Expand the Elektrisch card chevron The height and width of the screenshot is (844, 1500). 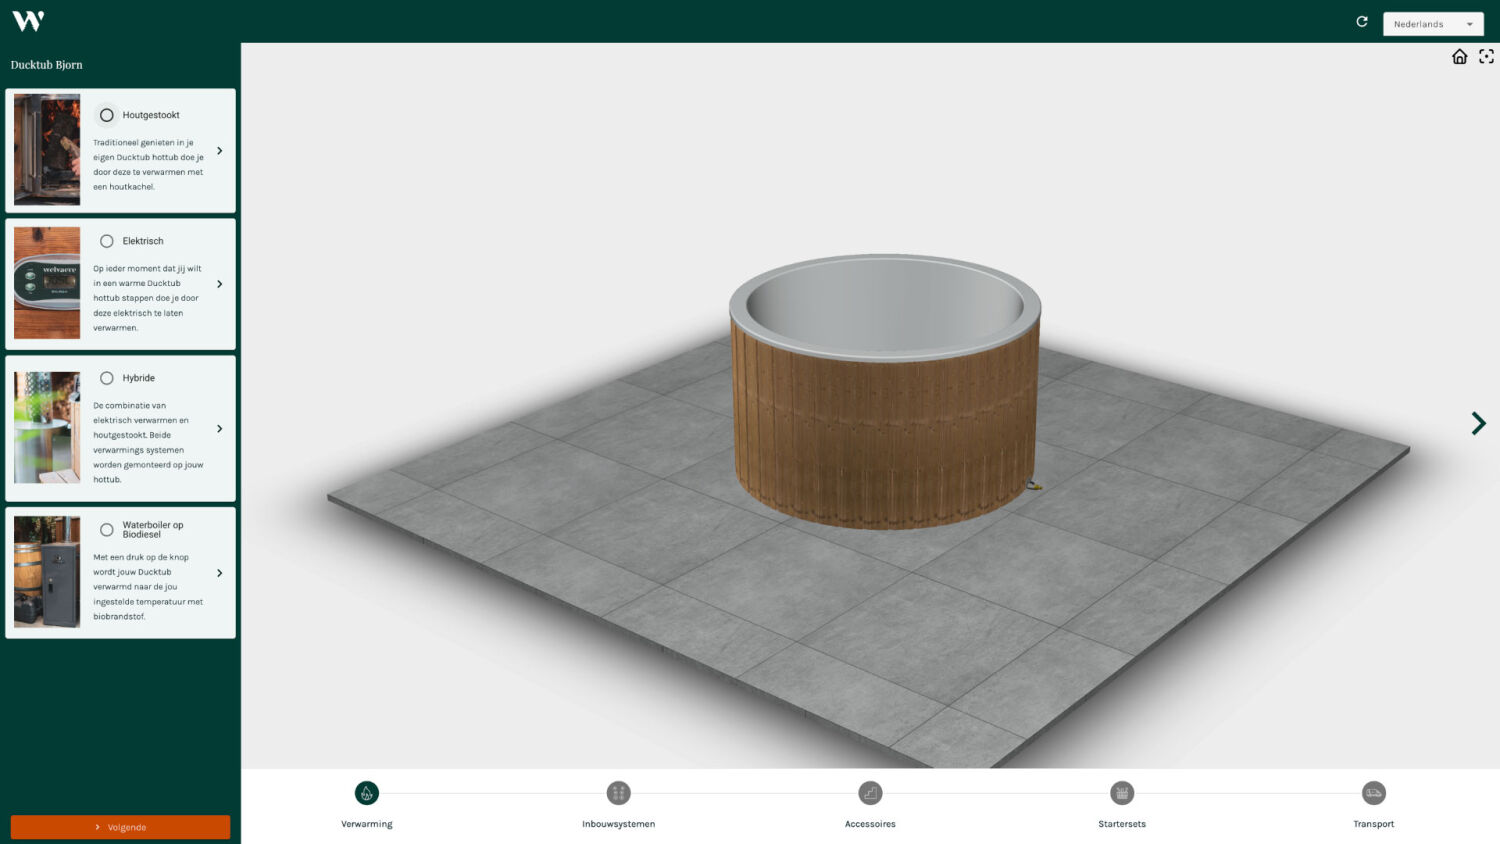[x=220, y=284]
